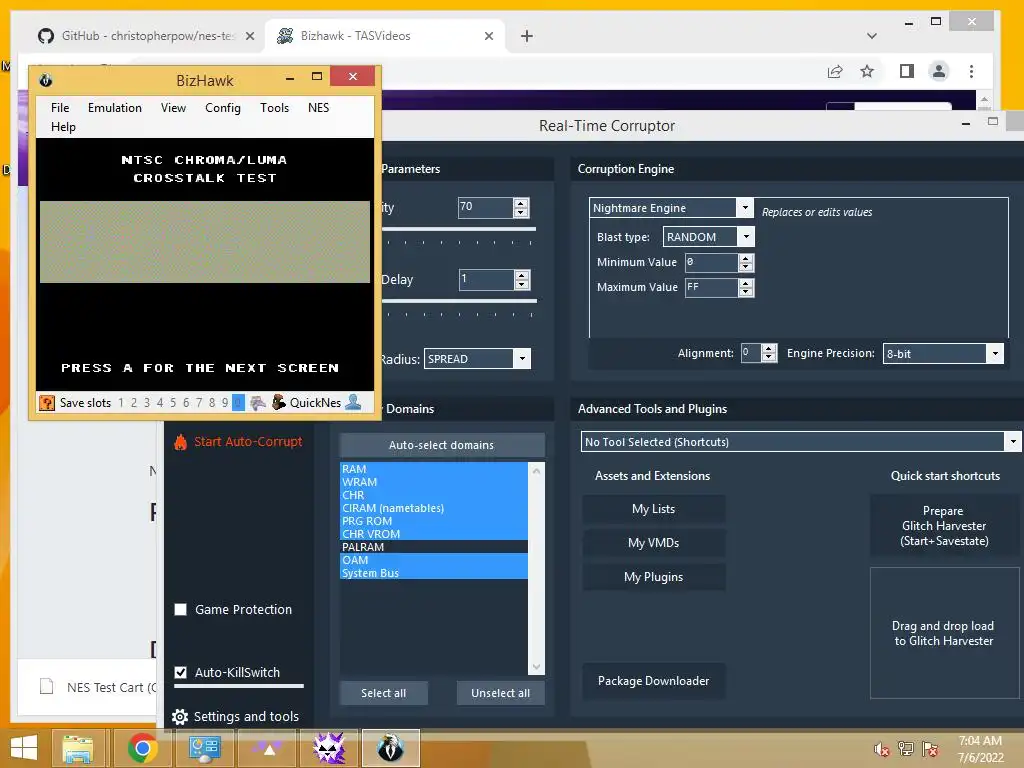Click the muted volume tray icon

[x=882, y=749]
